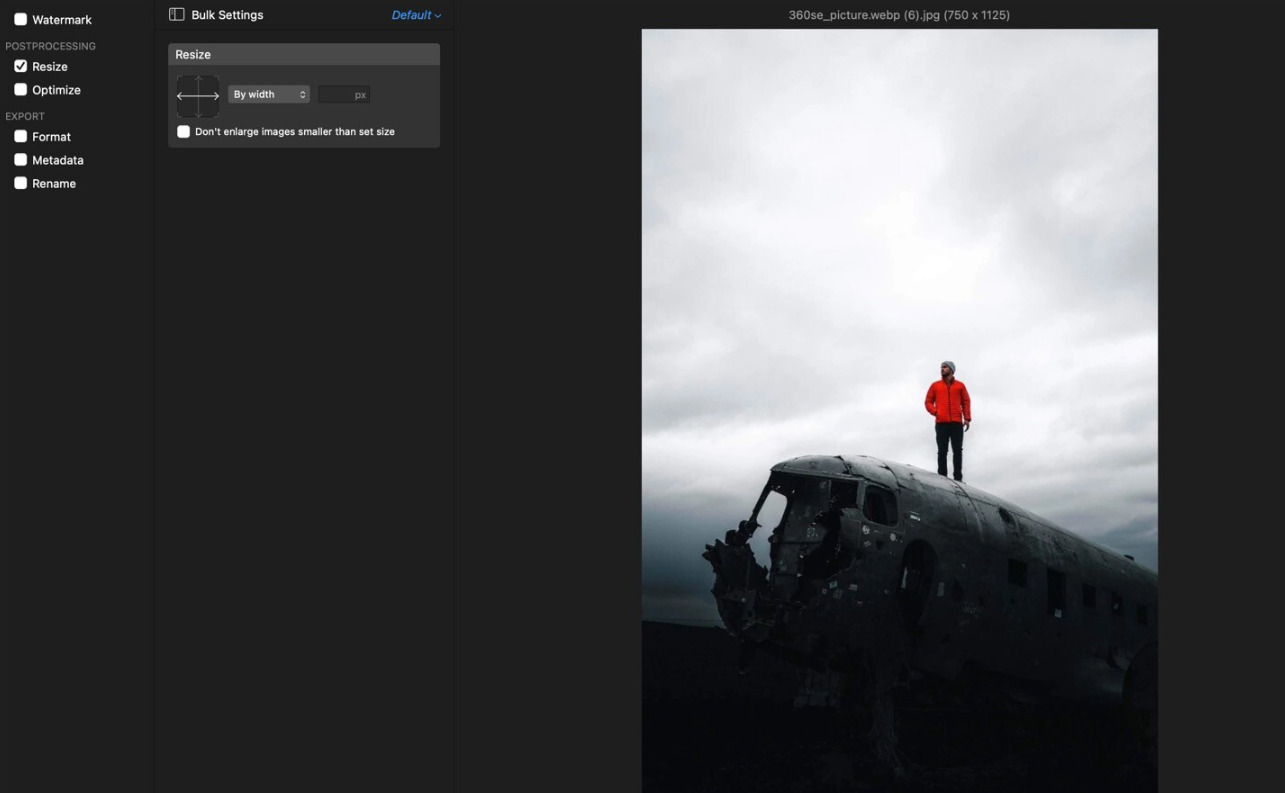Open the Default preset dropdown

coord(416,15)
